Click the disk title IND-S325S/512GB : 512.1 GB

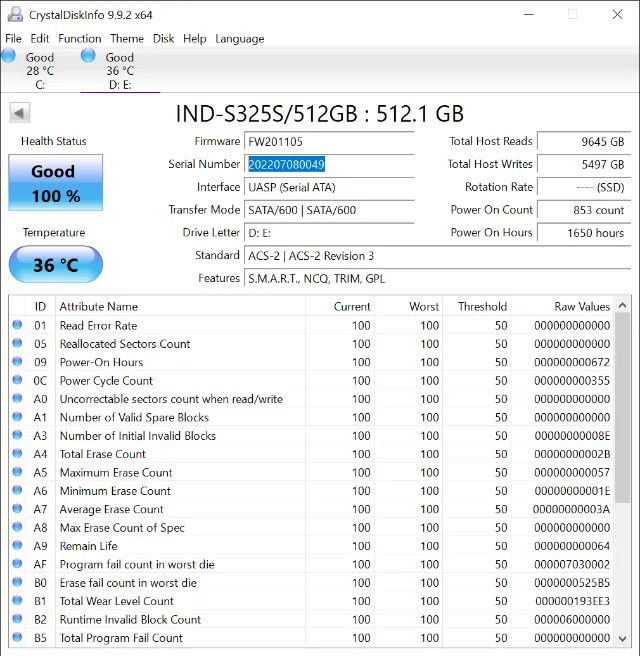click(x=320, y=113)
